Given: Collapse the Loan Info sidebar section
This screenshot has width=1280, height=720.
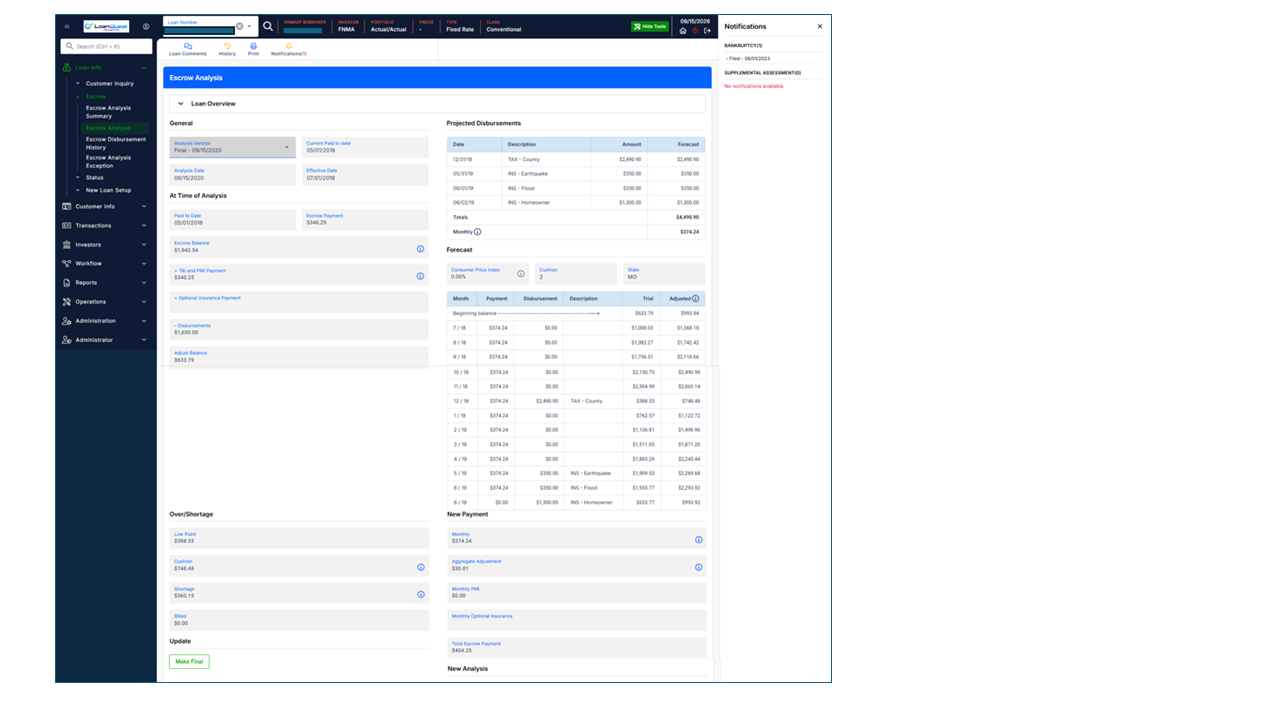Looking at the screenshot, I should pyautogui.click(x=146, y=68).
